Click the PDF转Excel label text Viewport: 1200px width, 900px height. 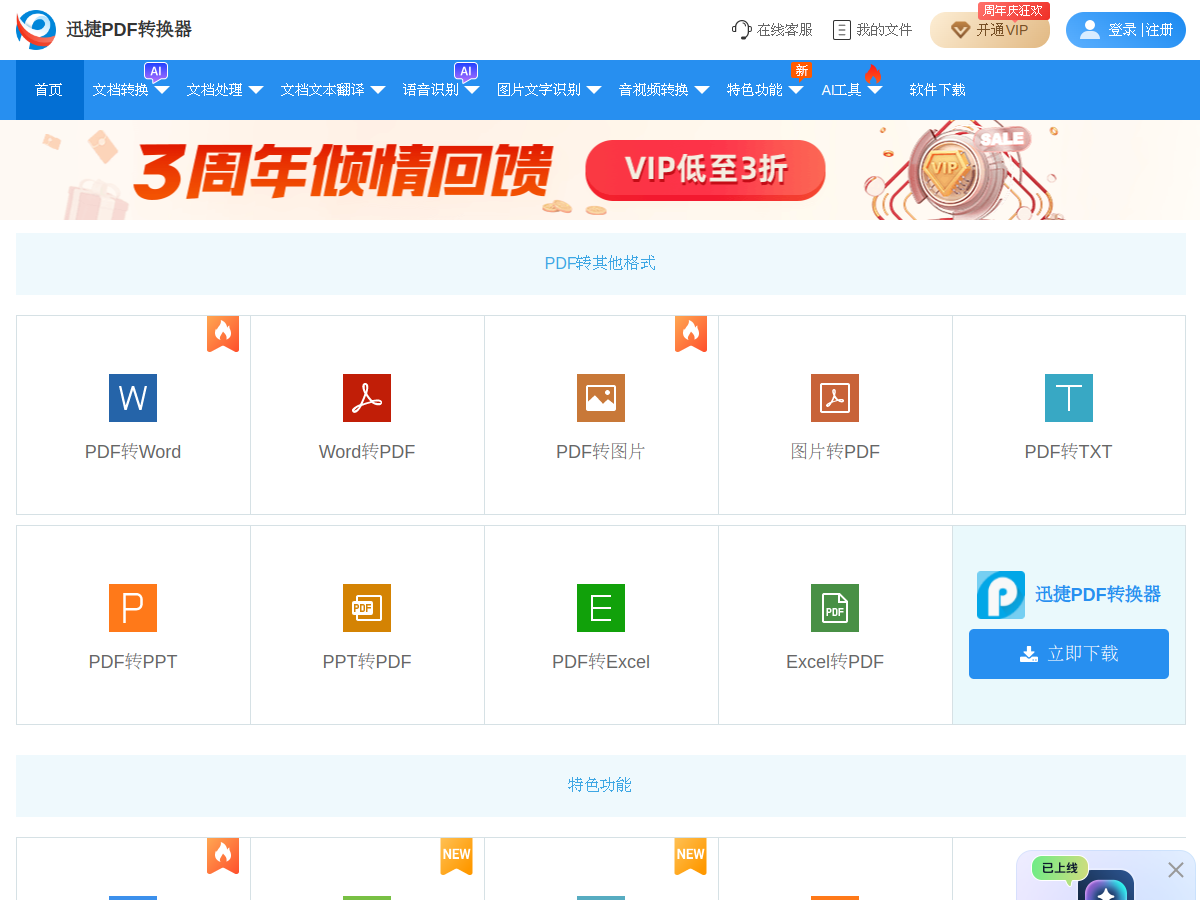coord(601,662)
